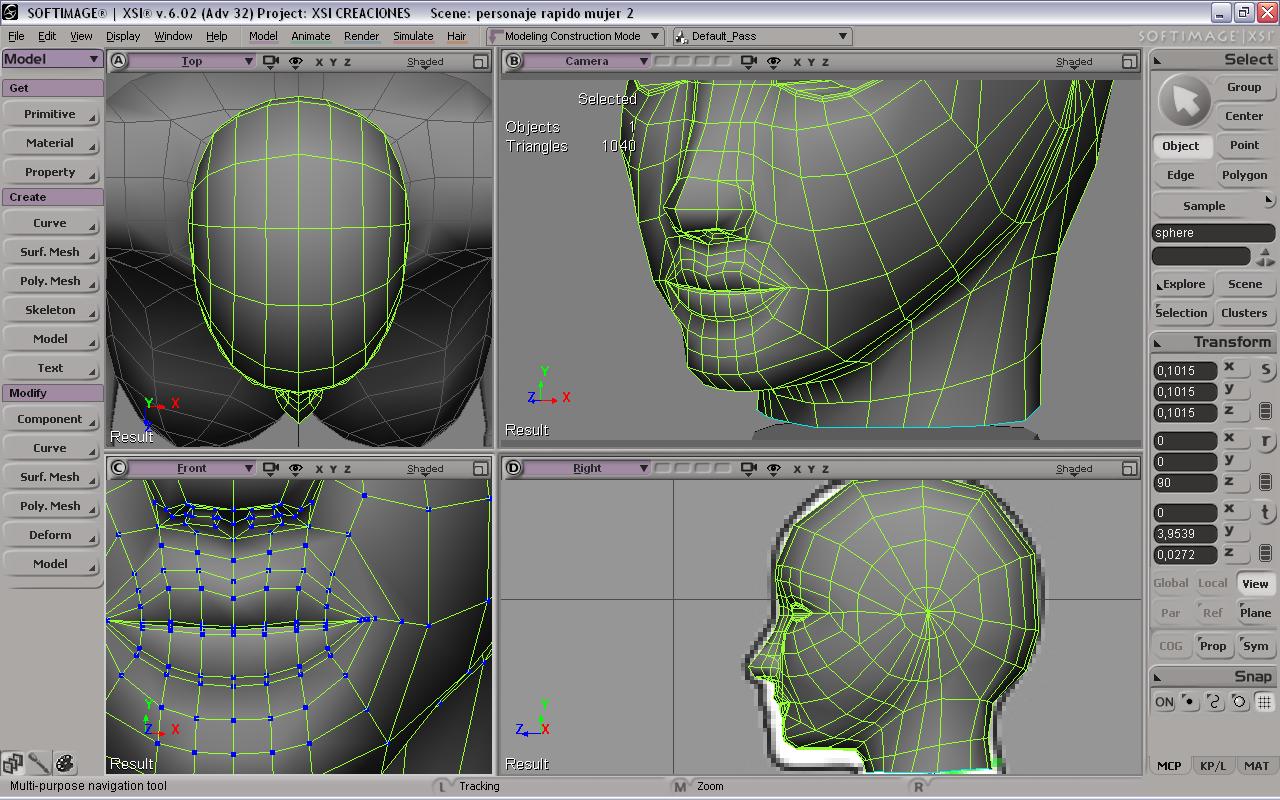
Task: Click the wrench tools icon at bottom left
Action: (39, 764)
